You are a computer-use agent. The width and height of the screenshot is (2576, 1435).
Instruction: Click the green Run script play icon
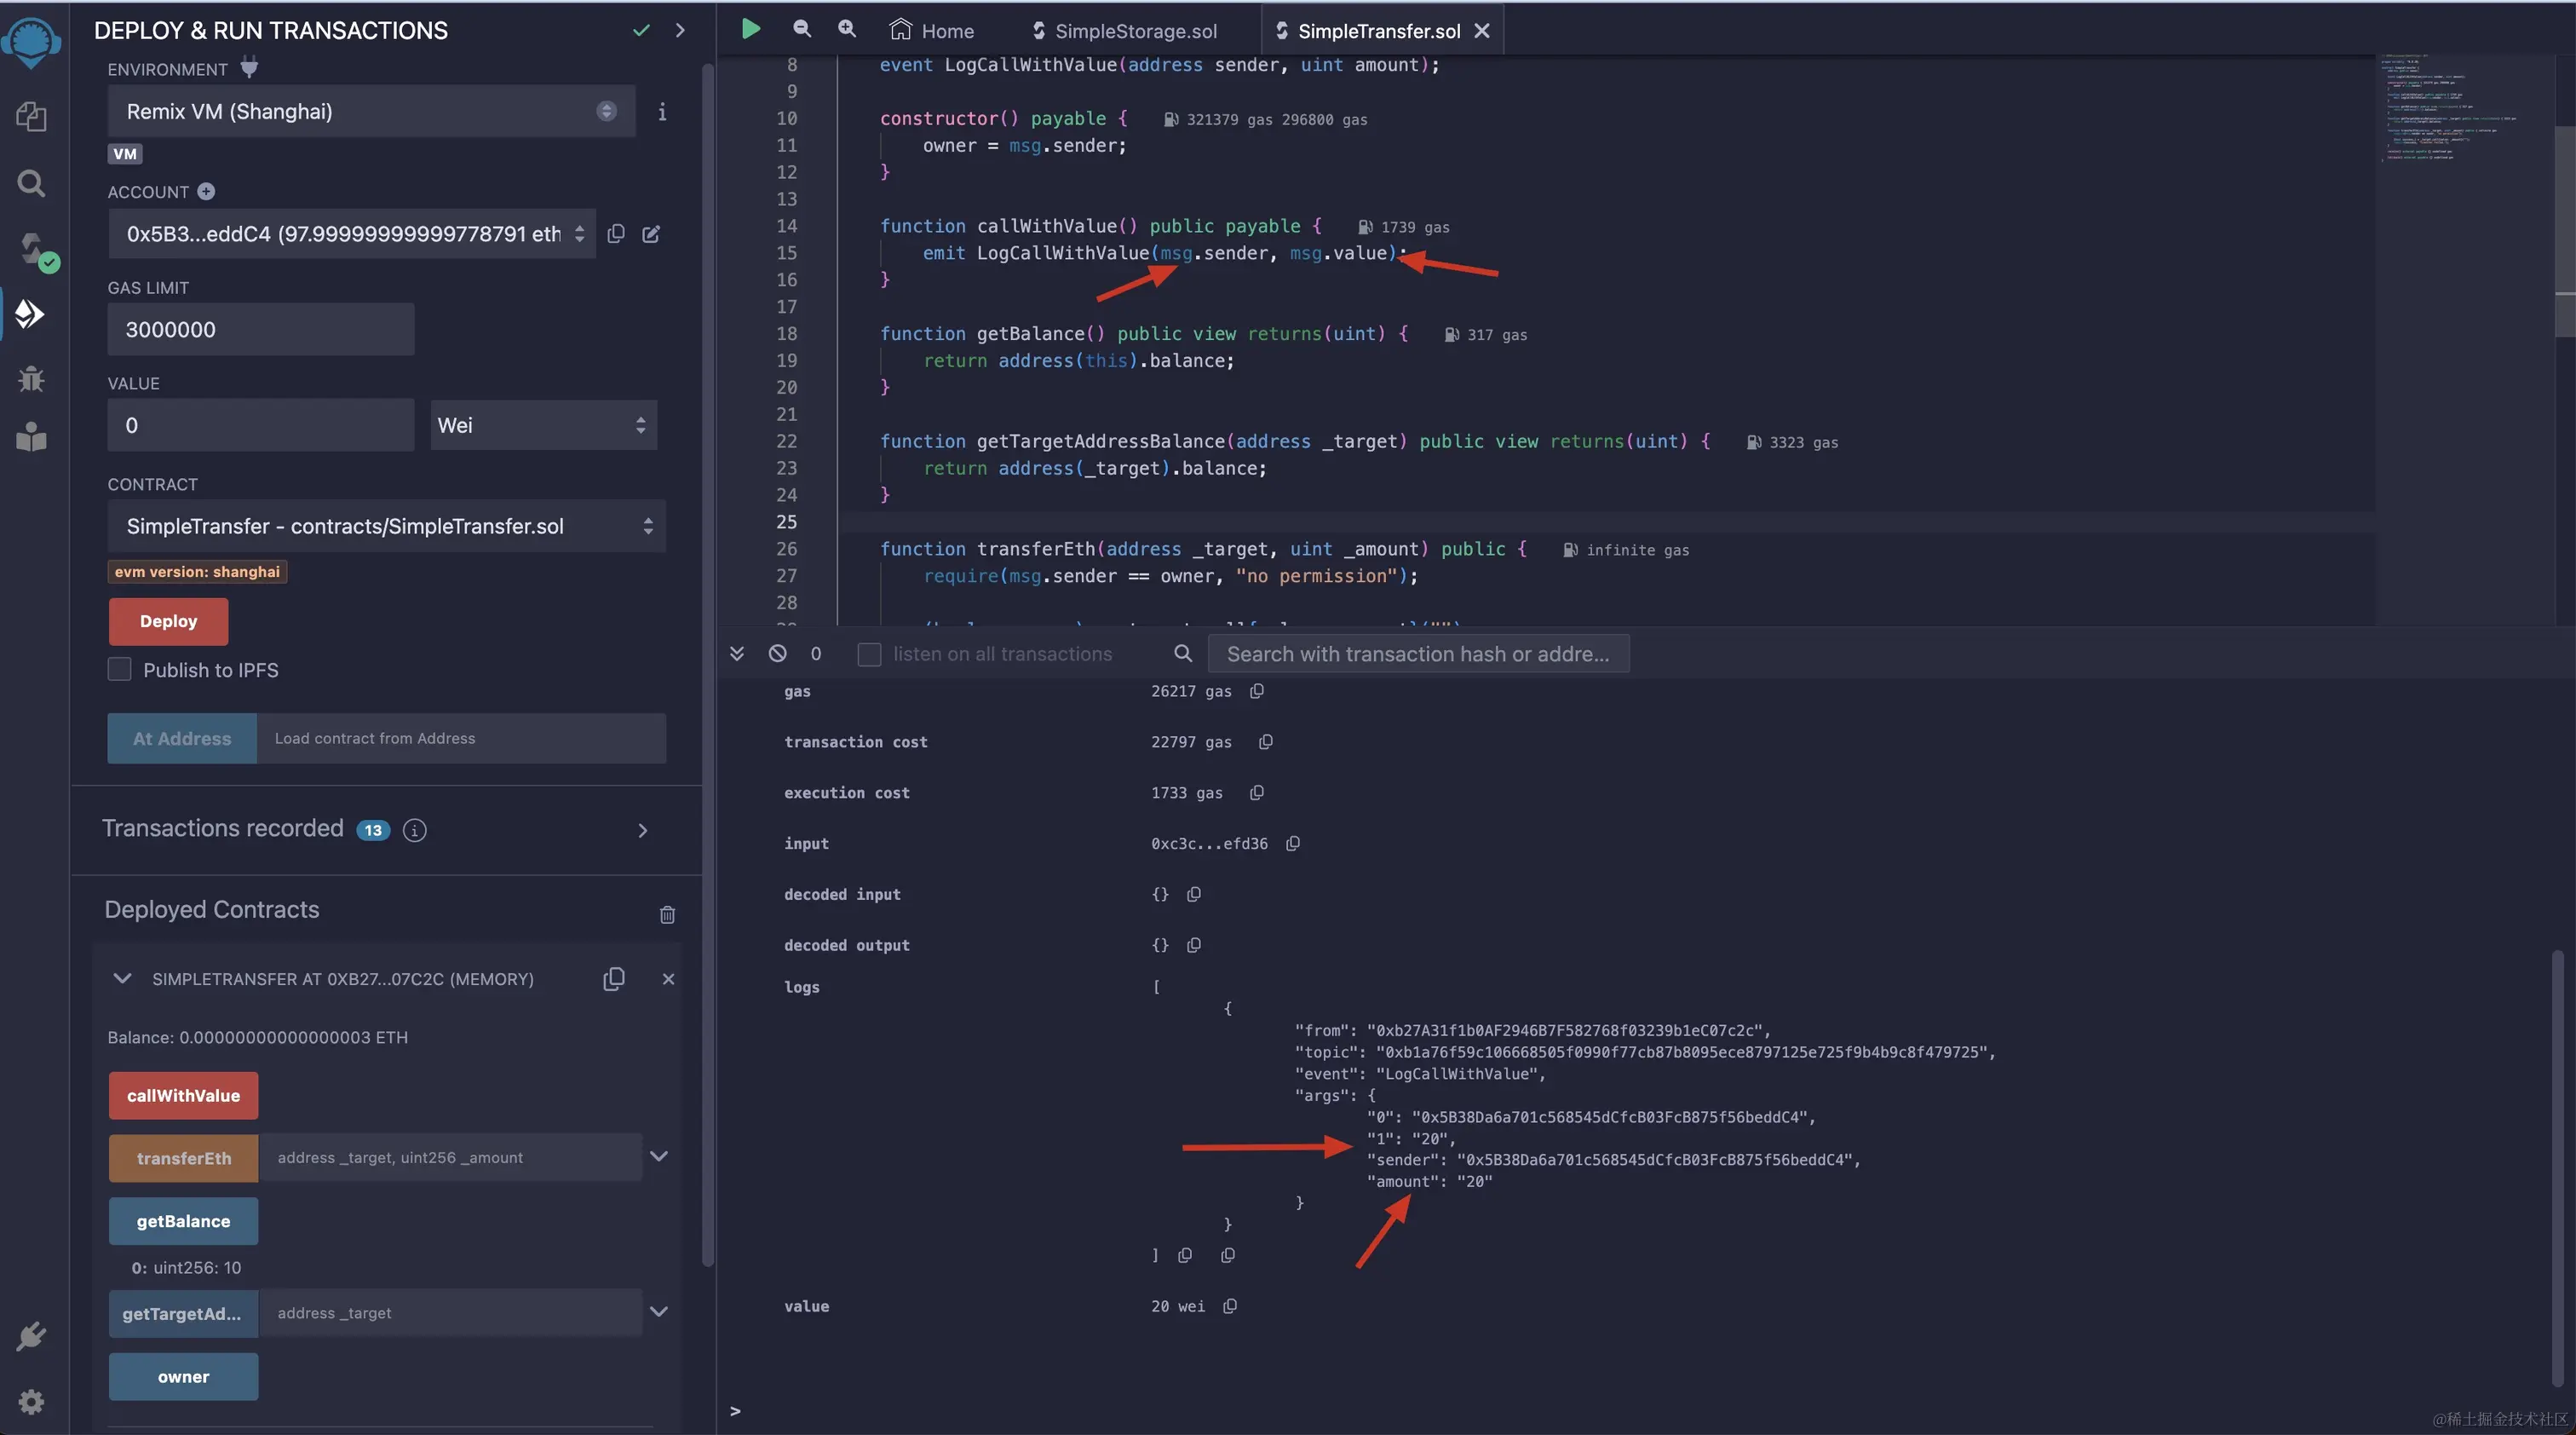[x=750, y=29]
